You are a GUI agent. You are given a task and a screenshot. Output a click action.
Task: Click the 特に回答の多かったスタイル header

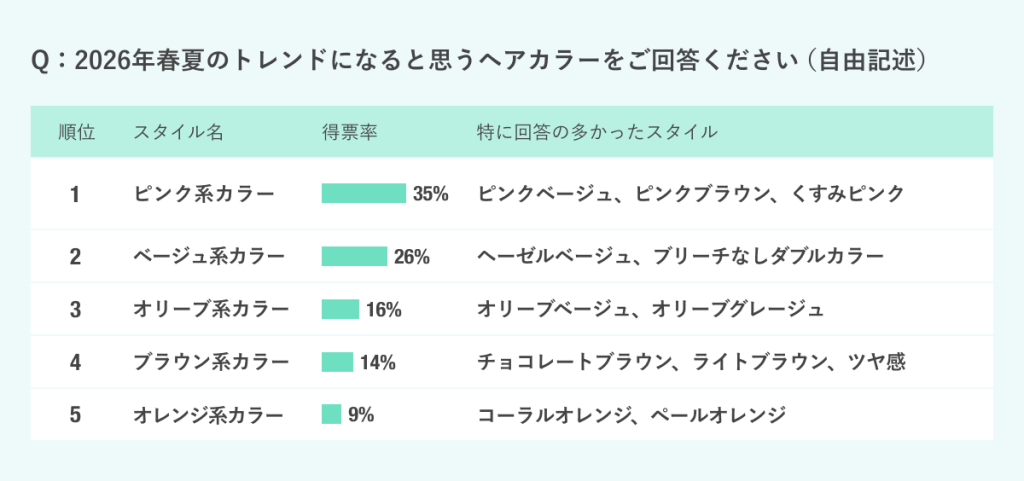[x=597, y=132]
